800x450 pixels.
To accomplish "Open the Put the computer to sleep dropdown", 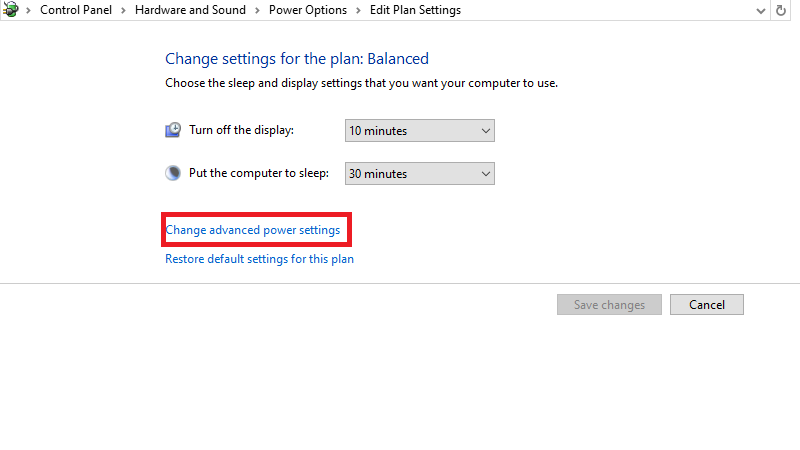I will click(x=420, y=173).
